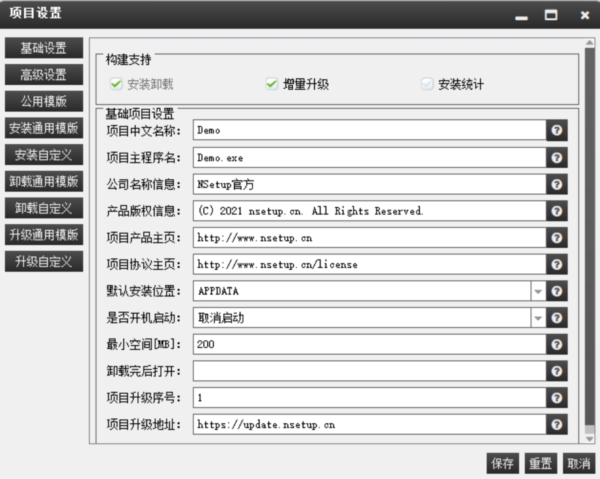This screenshot has height=479, width=600.
Task: Open help for 项目协议主页 field
Action: point(557,264)
